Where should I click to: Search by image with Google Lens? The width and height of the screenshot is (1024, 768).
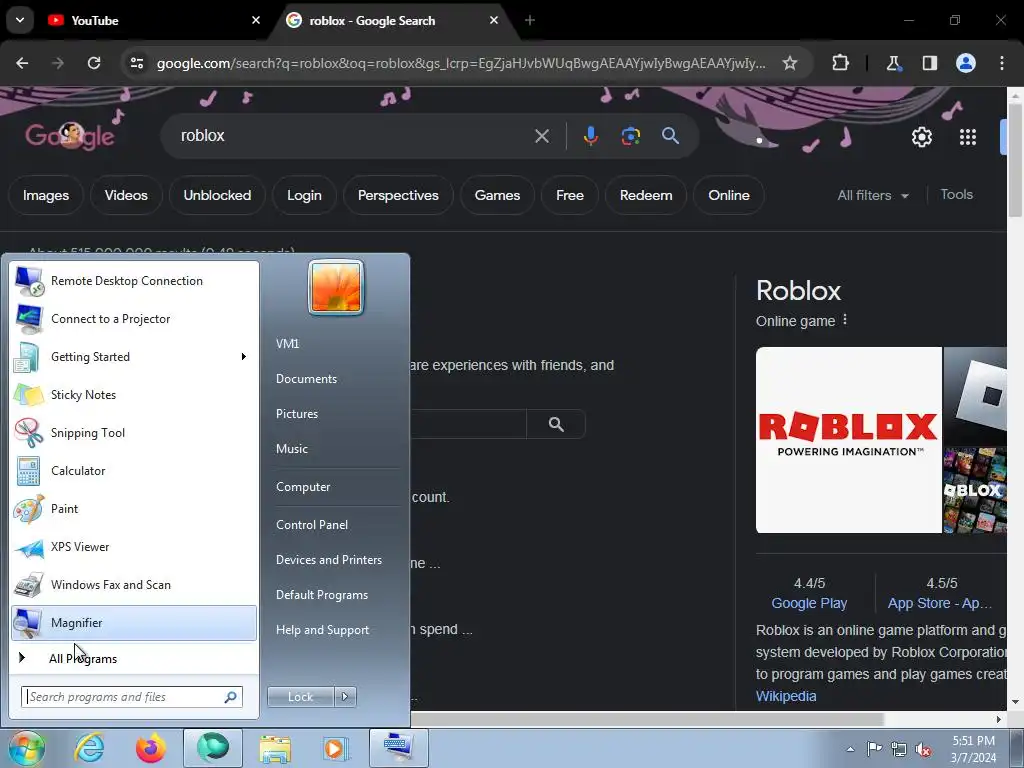tap(630, 136)
